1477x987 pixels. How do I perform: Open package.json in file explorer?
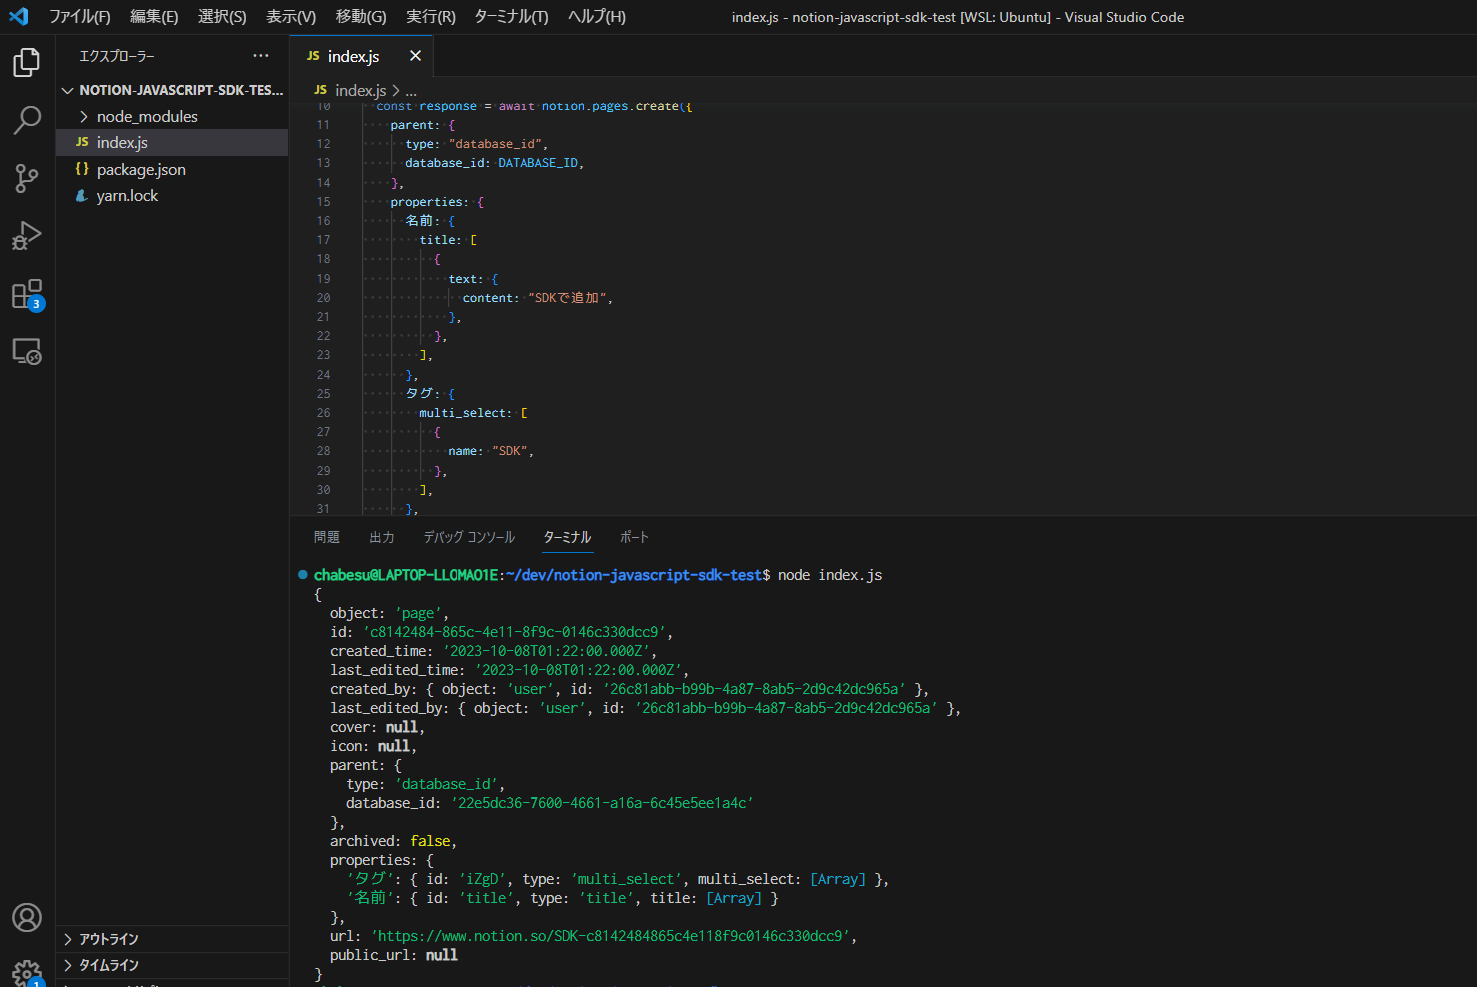(172, 170)
